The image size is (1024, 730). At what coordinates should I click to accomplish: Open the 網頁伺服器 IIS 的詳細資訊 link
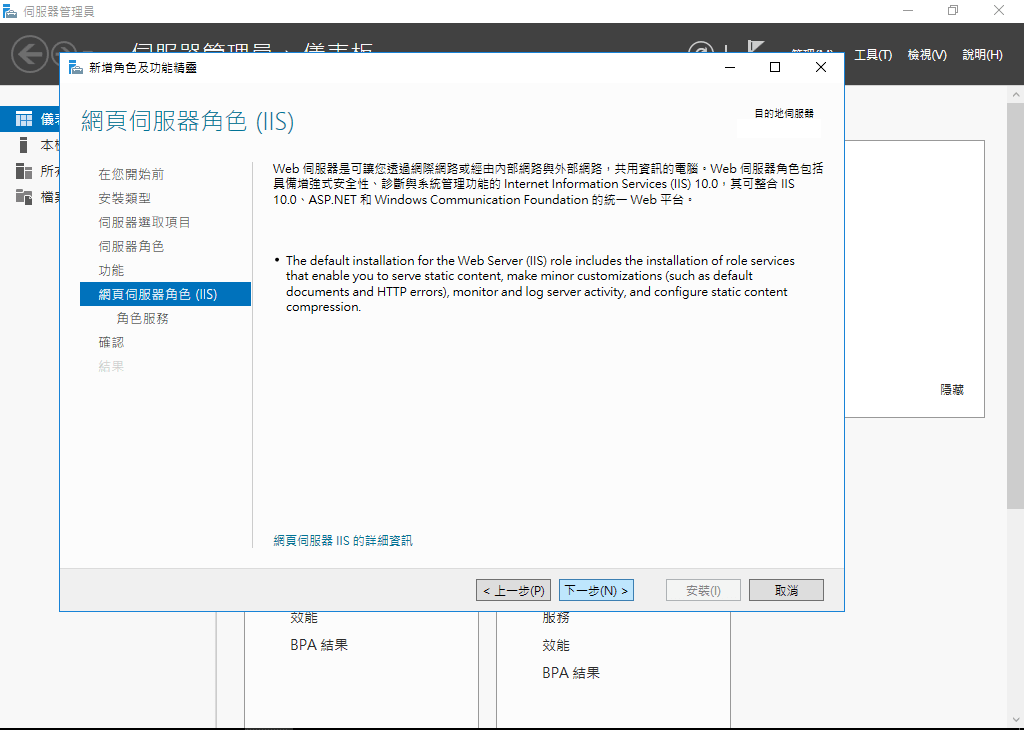tap(343, 541)
